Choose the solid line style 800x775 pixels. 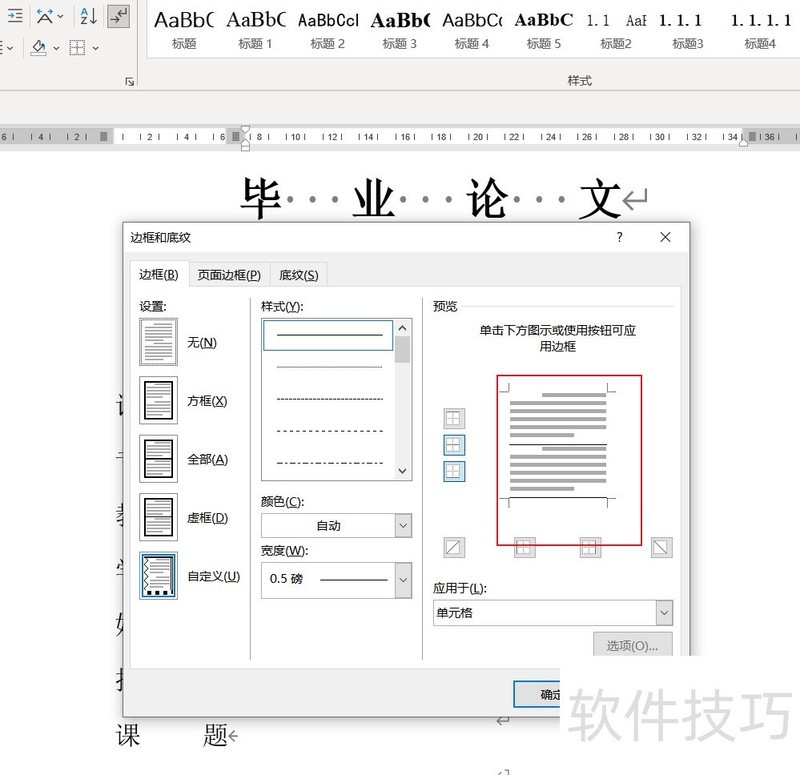coord(329,335)
